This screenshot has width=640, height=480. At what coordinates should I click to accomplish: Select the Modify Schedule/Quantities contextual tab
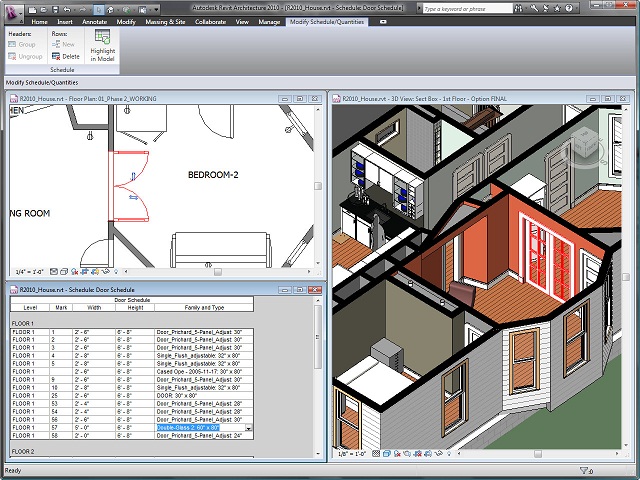(327, 22)
